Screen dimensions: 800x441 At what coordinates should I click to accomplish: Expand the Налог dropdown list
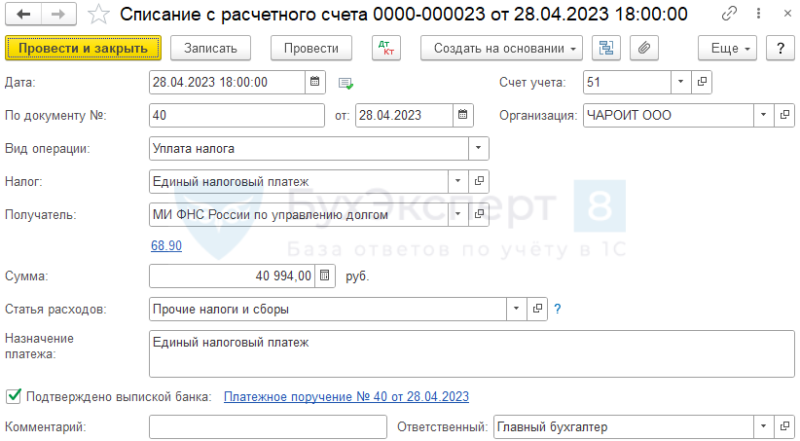tap(458, 181)
